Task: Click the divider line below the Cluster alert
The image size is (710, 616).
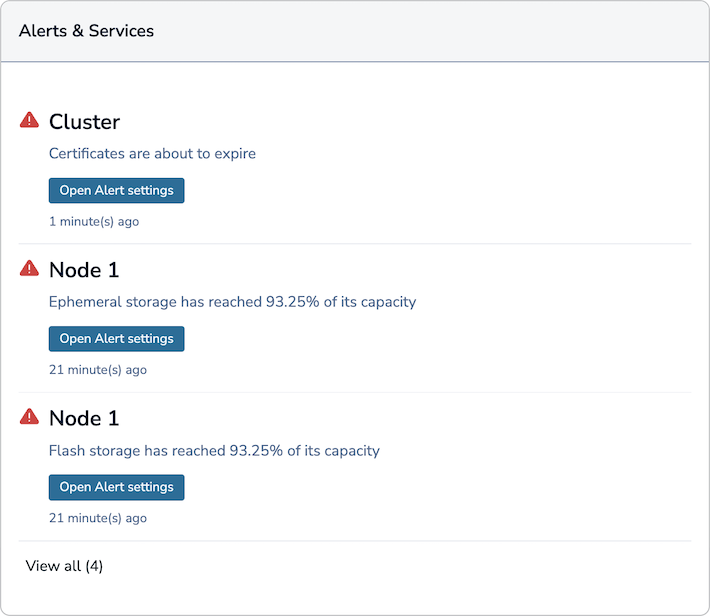Action: click(355, 244)
